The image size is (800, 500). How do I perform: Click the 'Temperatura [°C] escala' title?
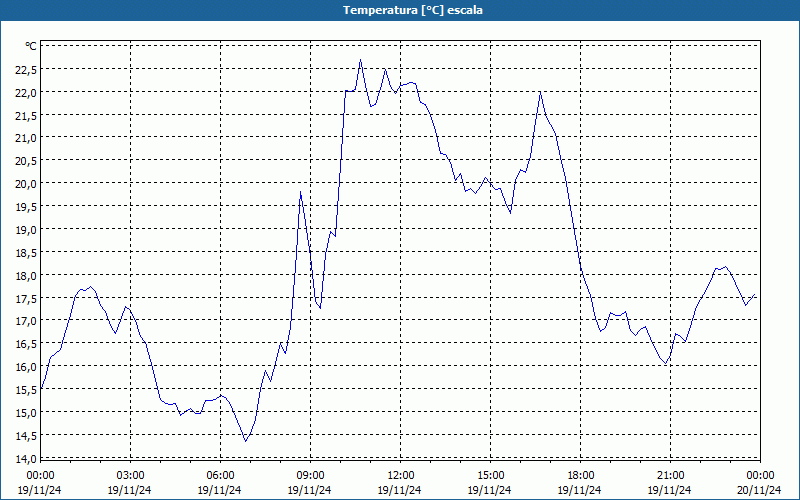[413, 10]
